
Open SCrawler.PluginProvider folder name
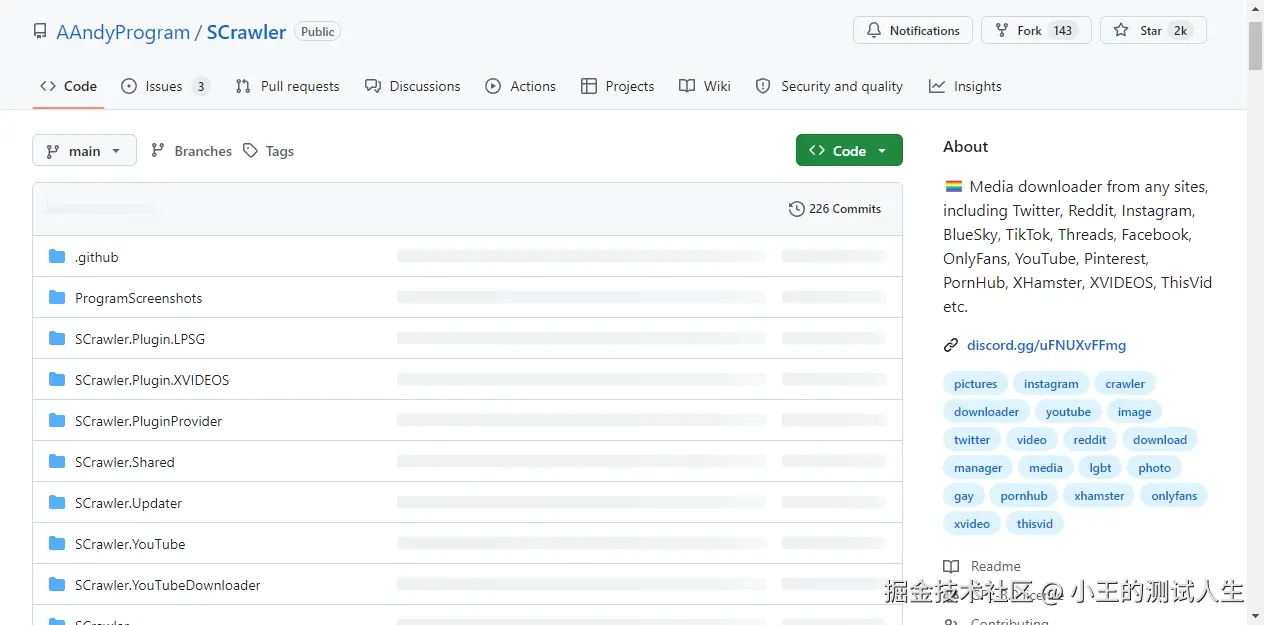click(x=149, y=421)
